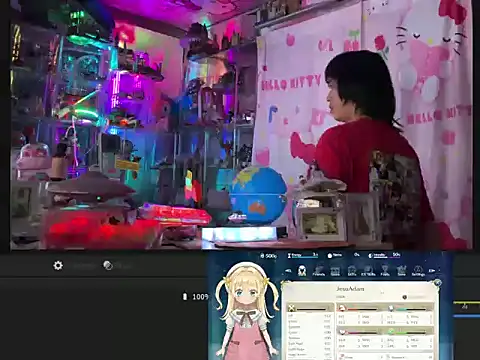Click the overlapping circles filter icon
The width and height of the screenshot is (480, 360).
point(108,265)
